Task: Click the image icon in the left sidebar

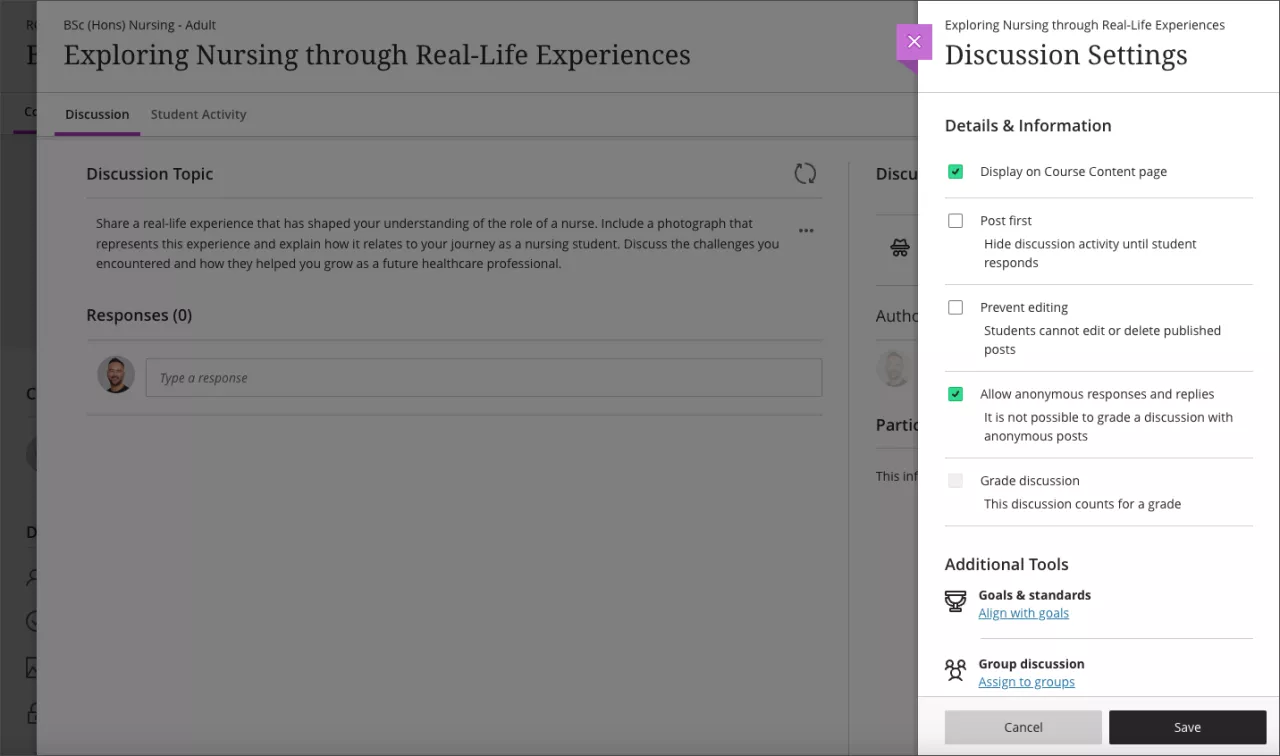Action: [33, 667]
